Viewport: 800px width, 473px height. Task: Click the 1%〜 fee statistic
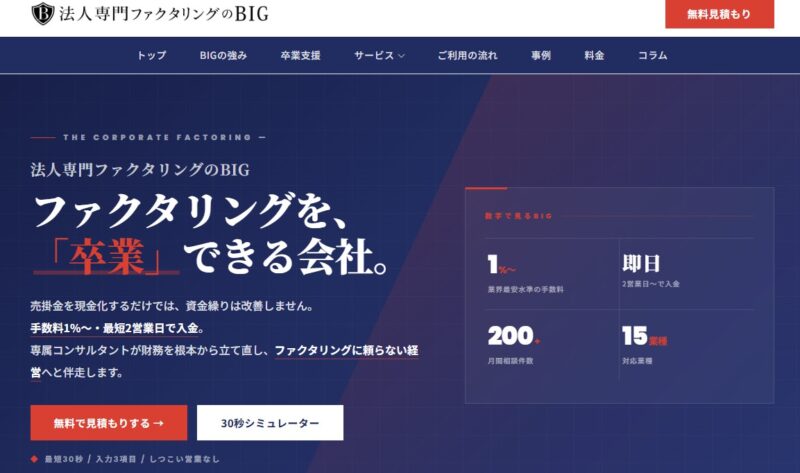click(x=502, y=265)
